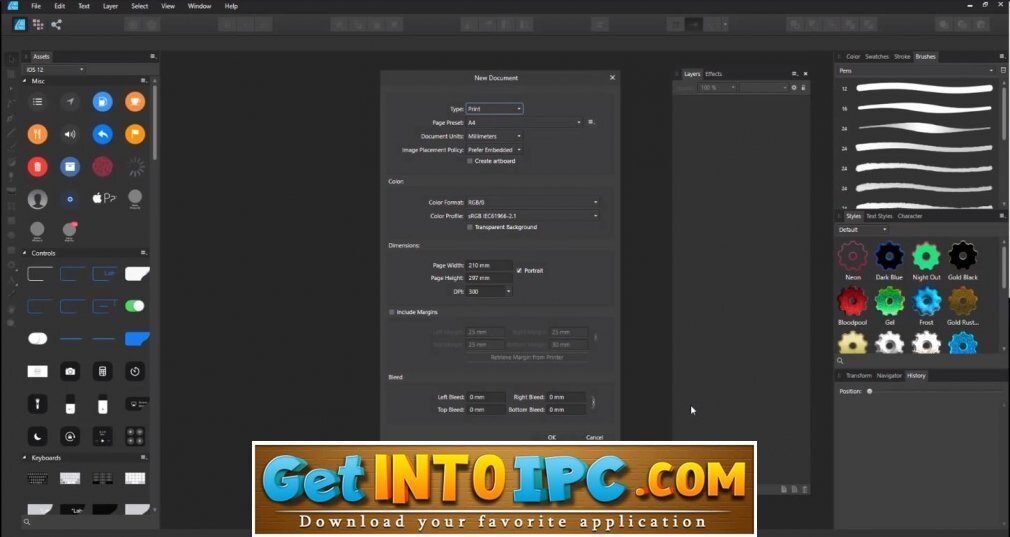Select the Designer Persona icon in toolbar
Screen dimensions: 1010x537
coord(19,24)
